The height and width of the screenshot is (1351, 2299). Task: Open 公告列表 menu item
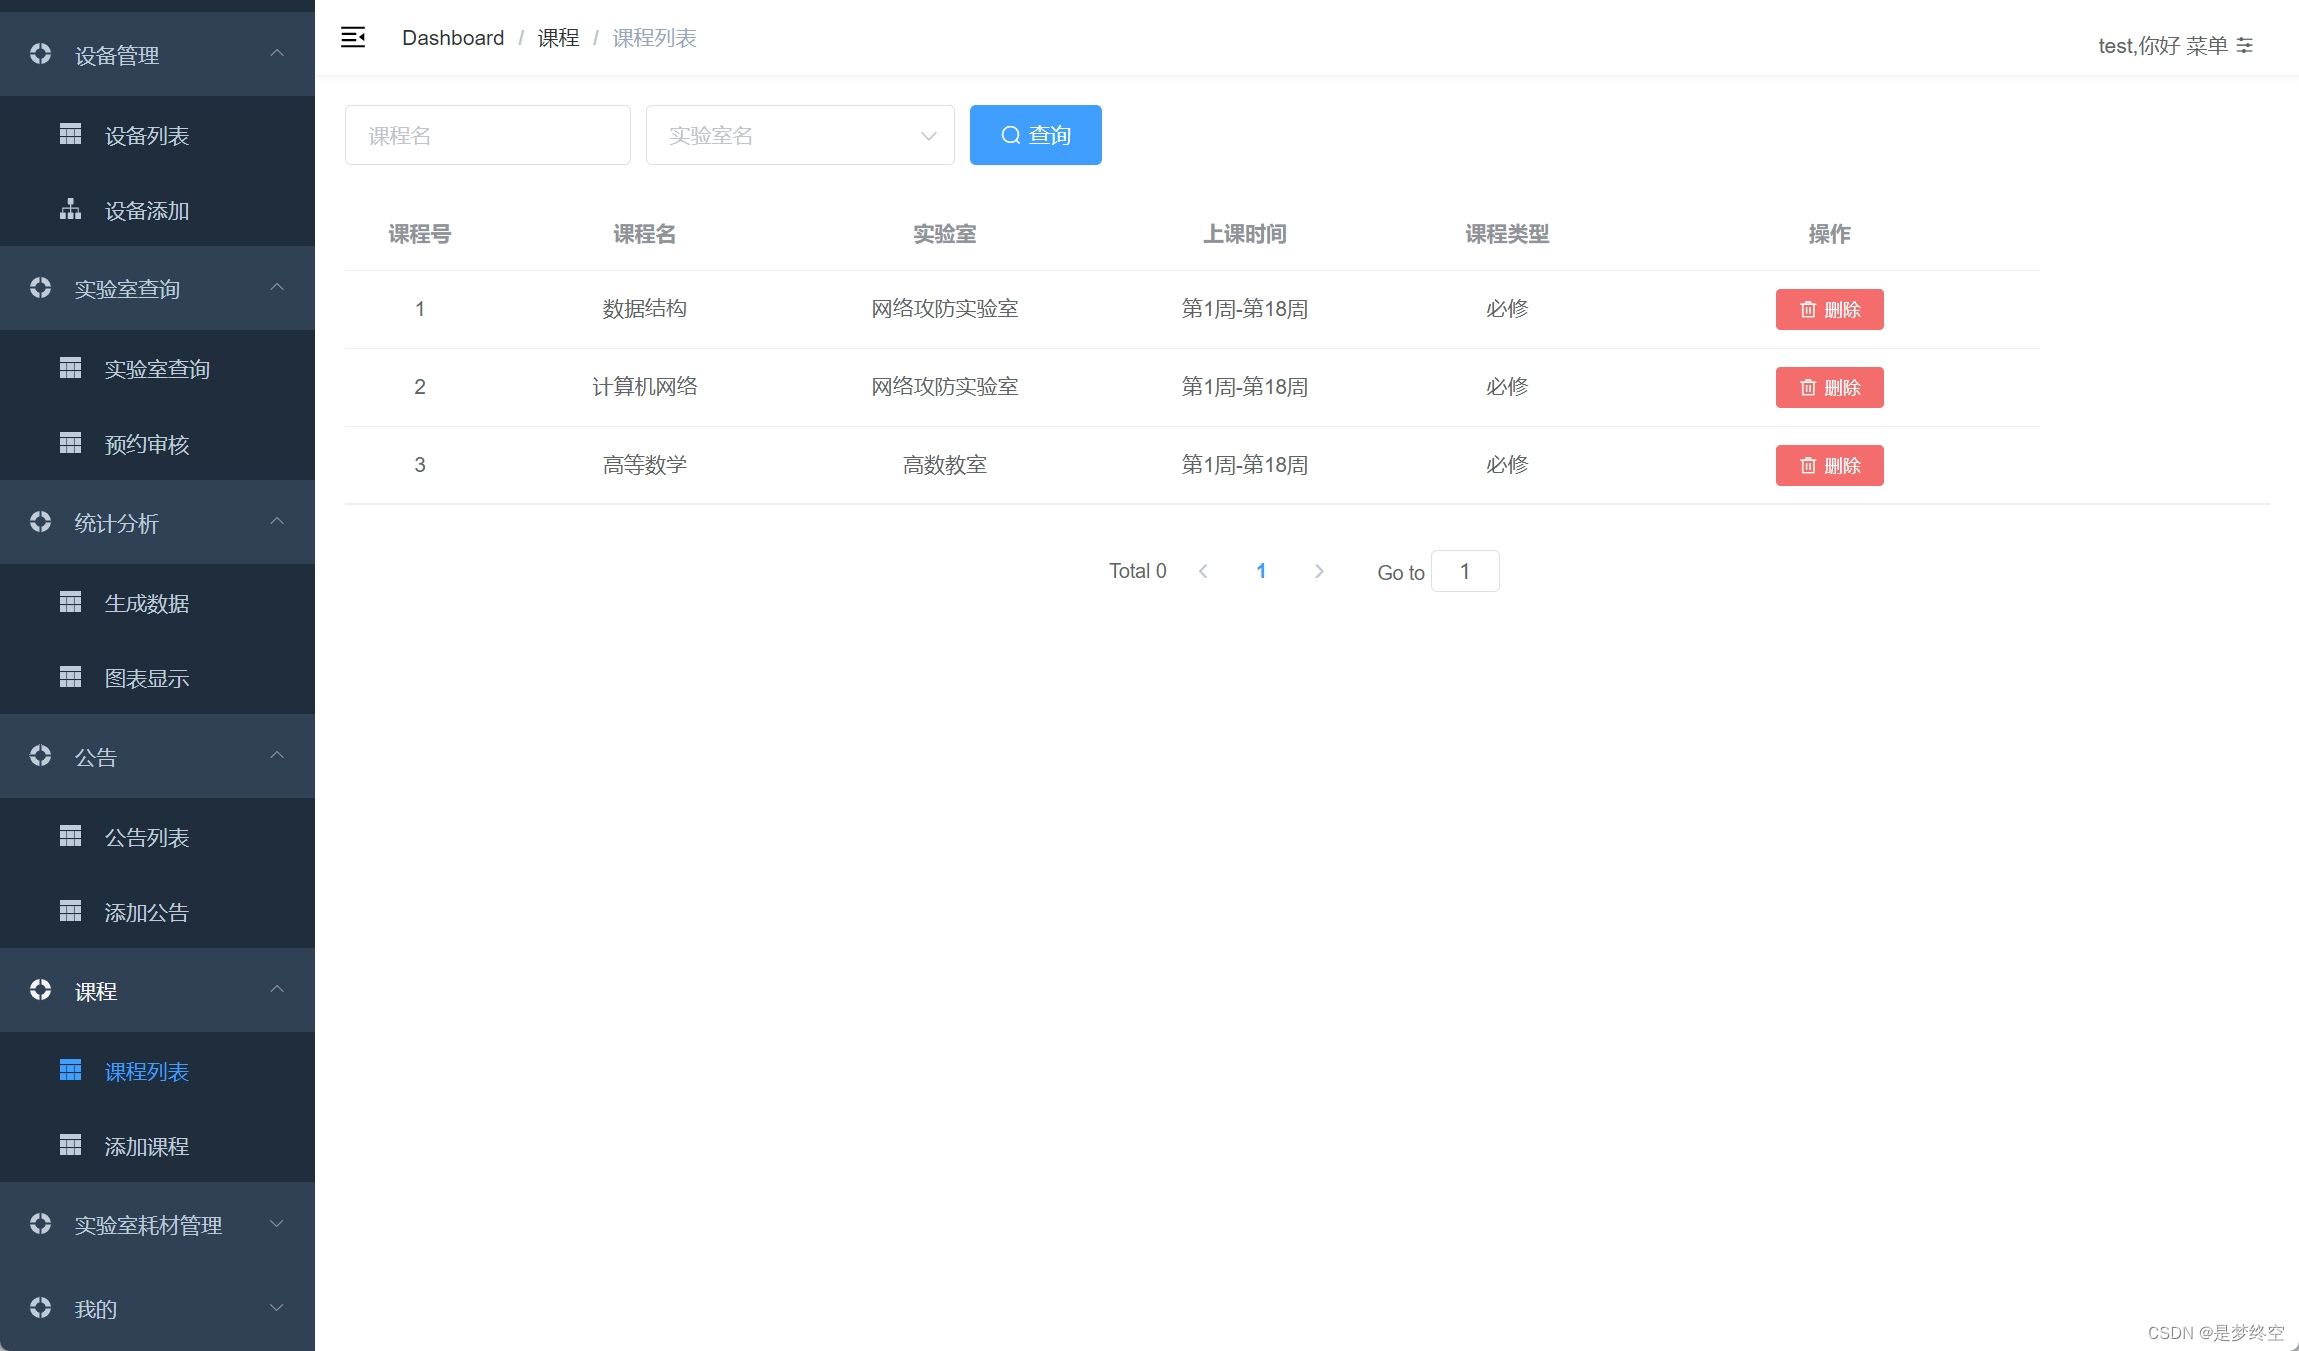[x=157, y=837]
